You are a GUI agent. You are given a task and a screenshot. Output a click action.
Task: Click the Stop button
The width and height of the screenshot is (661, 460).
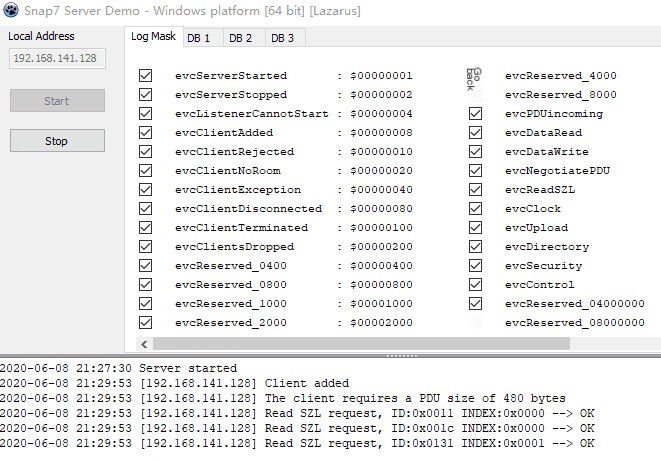point(57,140)
